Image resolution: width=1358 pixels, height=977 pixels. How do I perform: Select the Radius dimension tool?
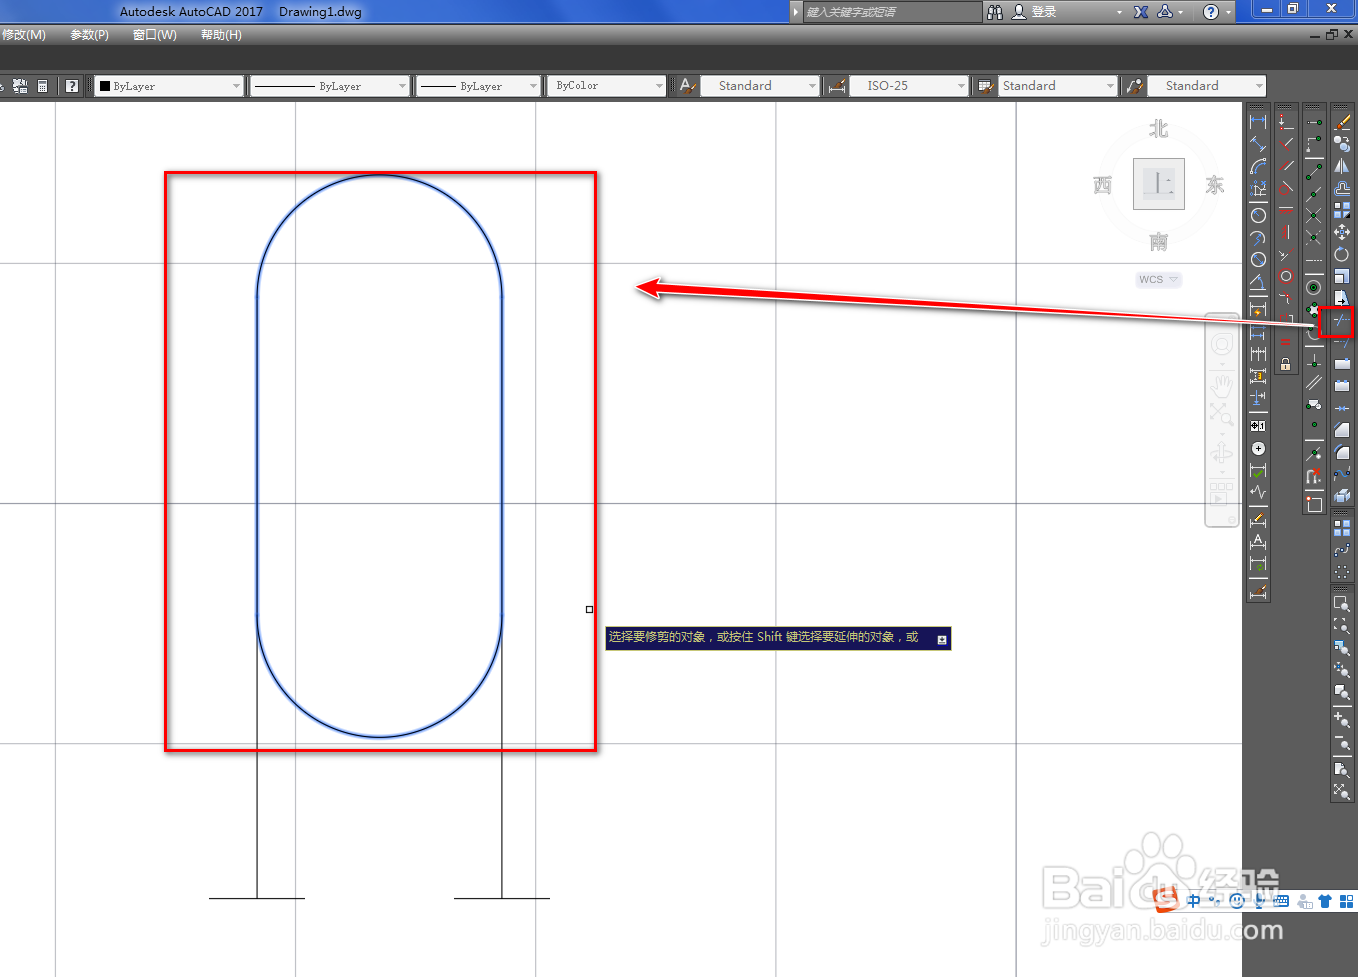pyautogui.click(x=1258, y=216)
